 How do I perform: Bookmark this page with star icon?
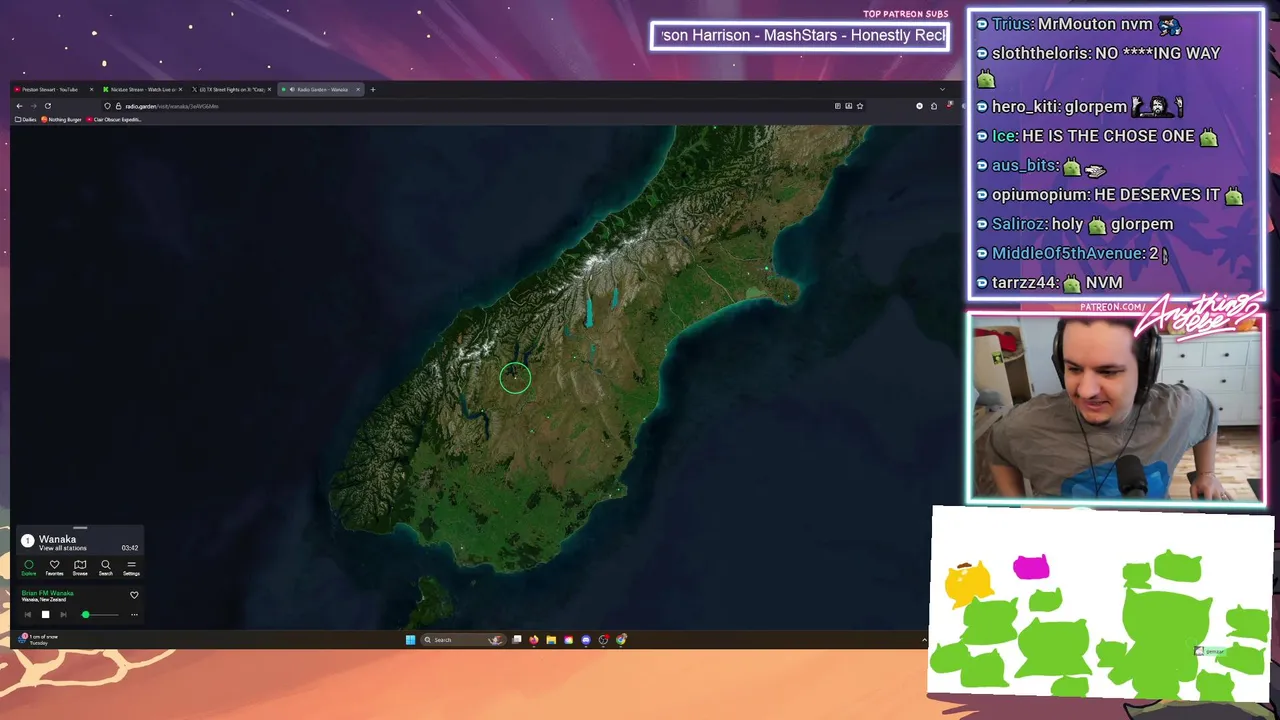[860, 106]
